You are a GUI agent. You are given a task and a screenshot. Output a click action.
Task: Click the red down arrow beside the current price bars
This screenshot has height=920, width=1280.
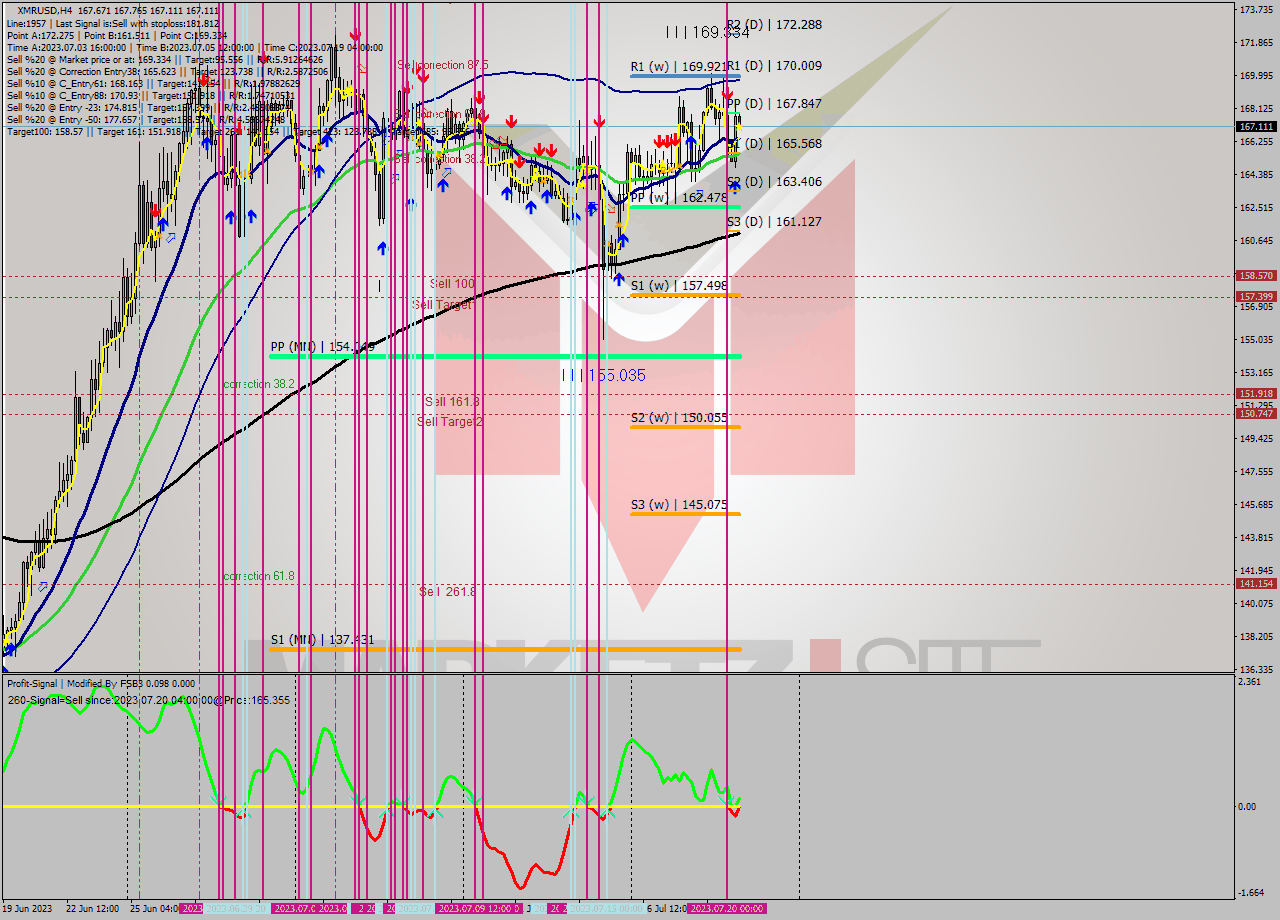[727, 93]
